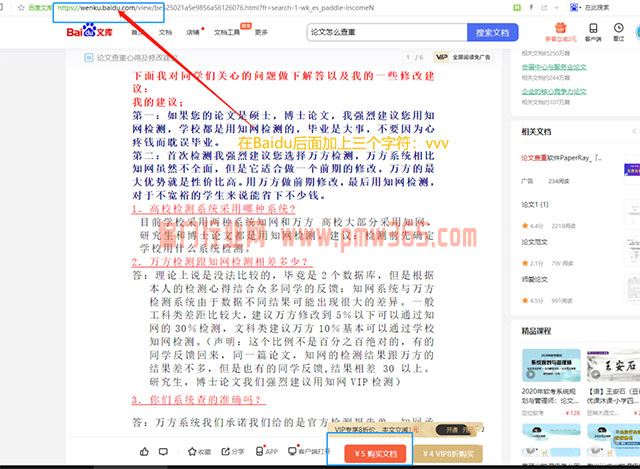Click the ¥128 course price
This screenshot has height=469, width=640.
[573, 413]
